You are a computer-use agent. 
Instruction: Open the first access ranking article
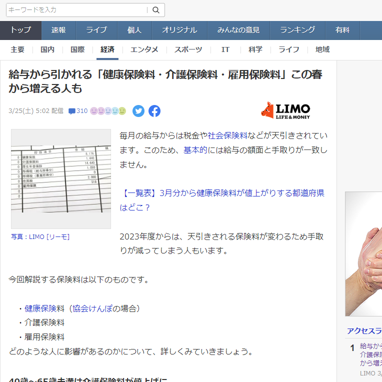(371, 355)
